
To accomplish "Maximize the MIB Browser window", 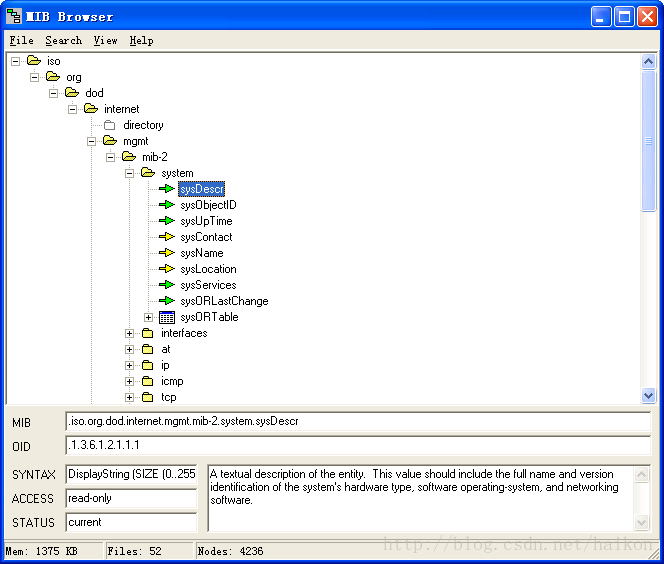I will click(x=625, y=17).
